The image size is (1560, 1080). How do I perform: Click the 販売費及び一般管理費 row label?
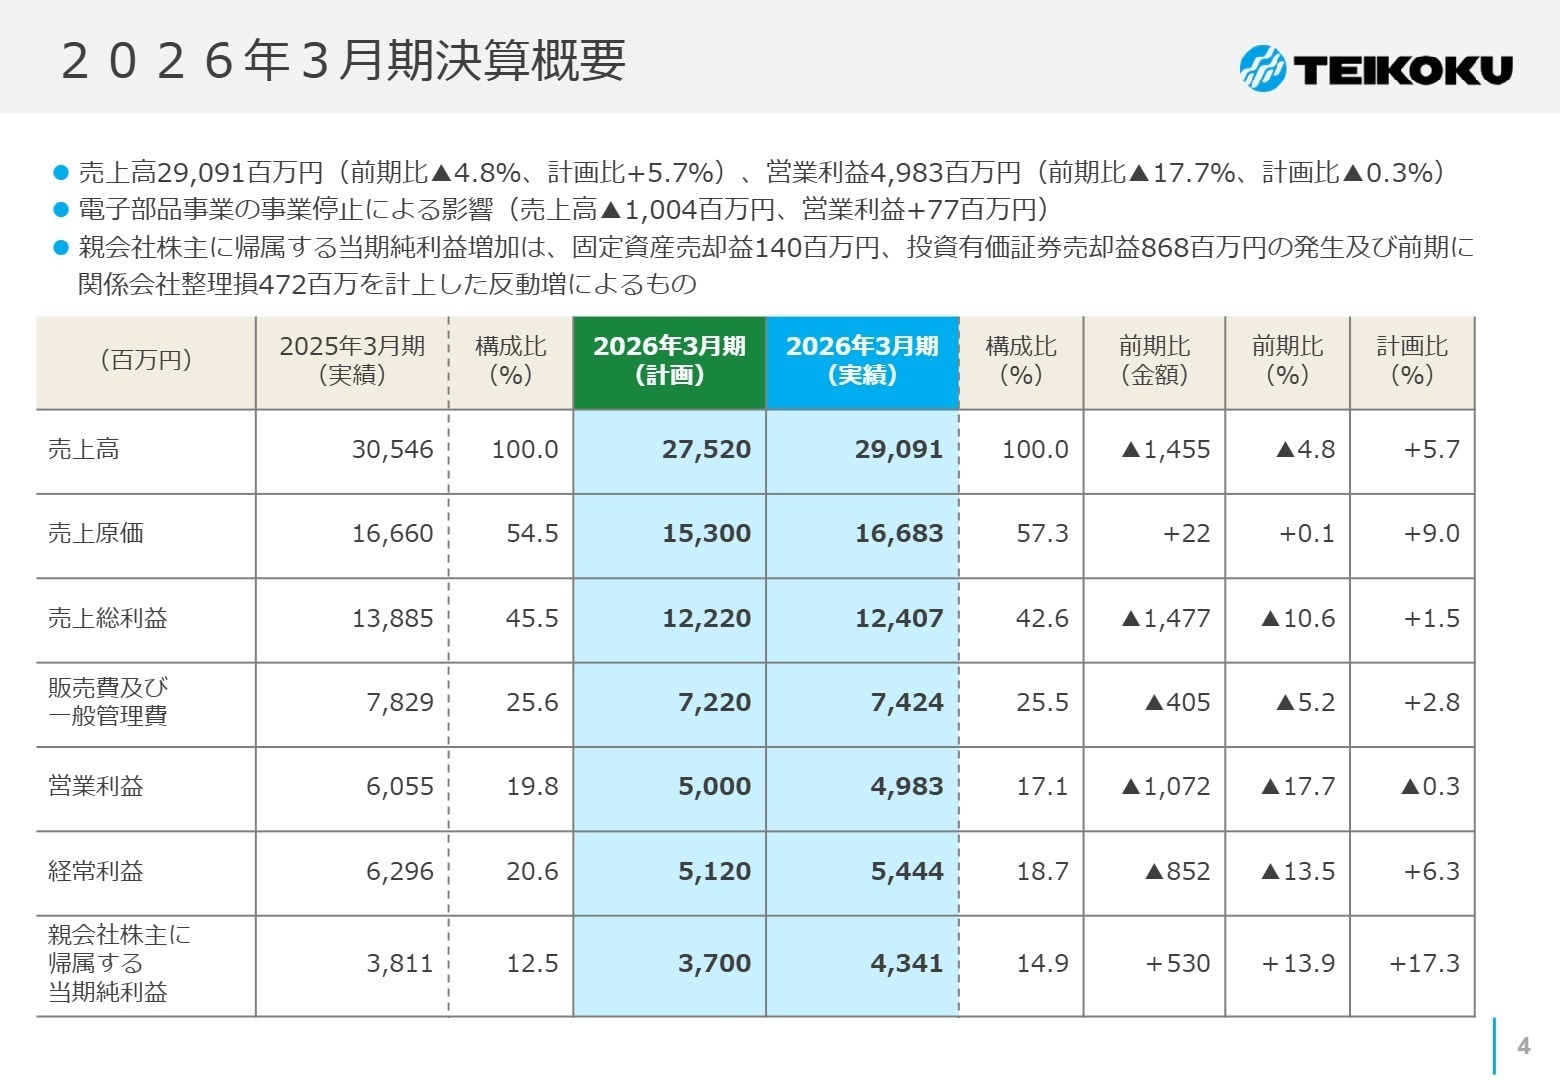coord(108,702)
